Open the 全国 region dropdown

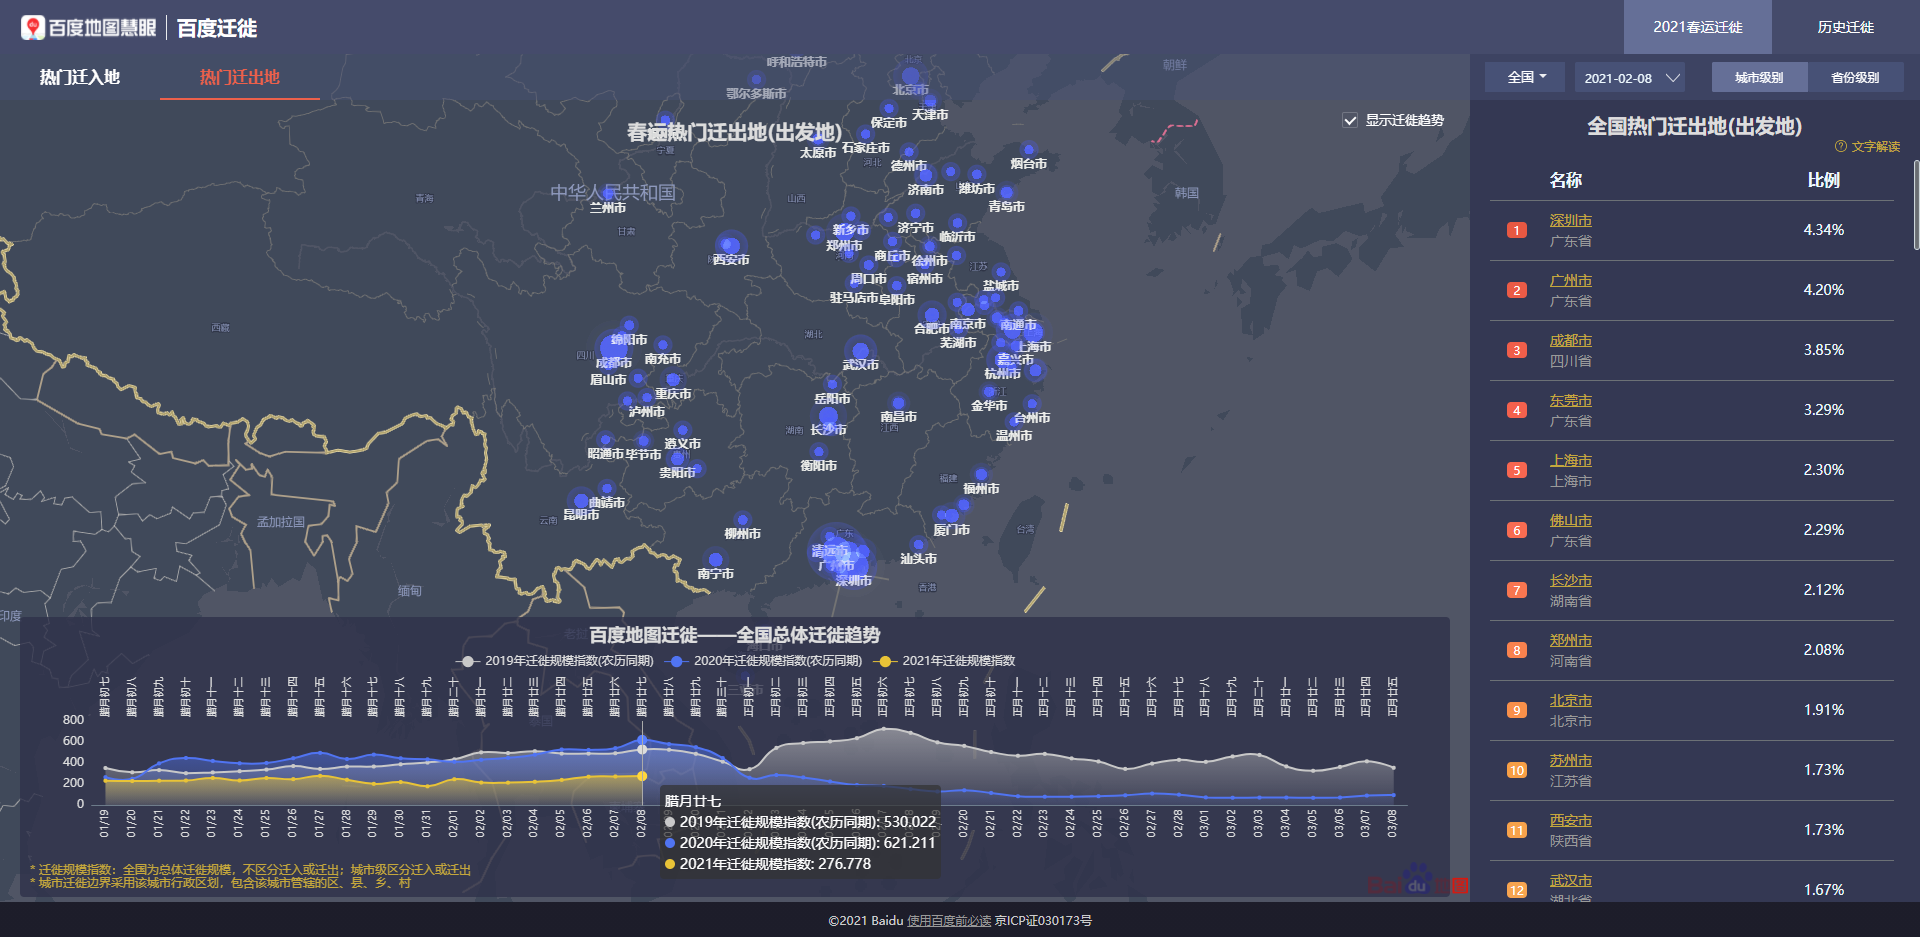click(x=1524, y=77)
